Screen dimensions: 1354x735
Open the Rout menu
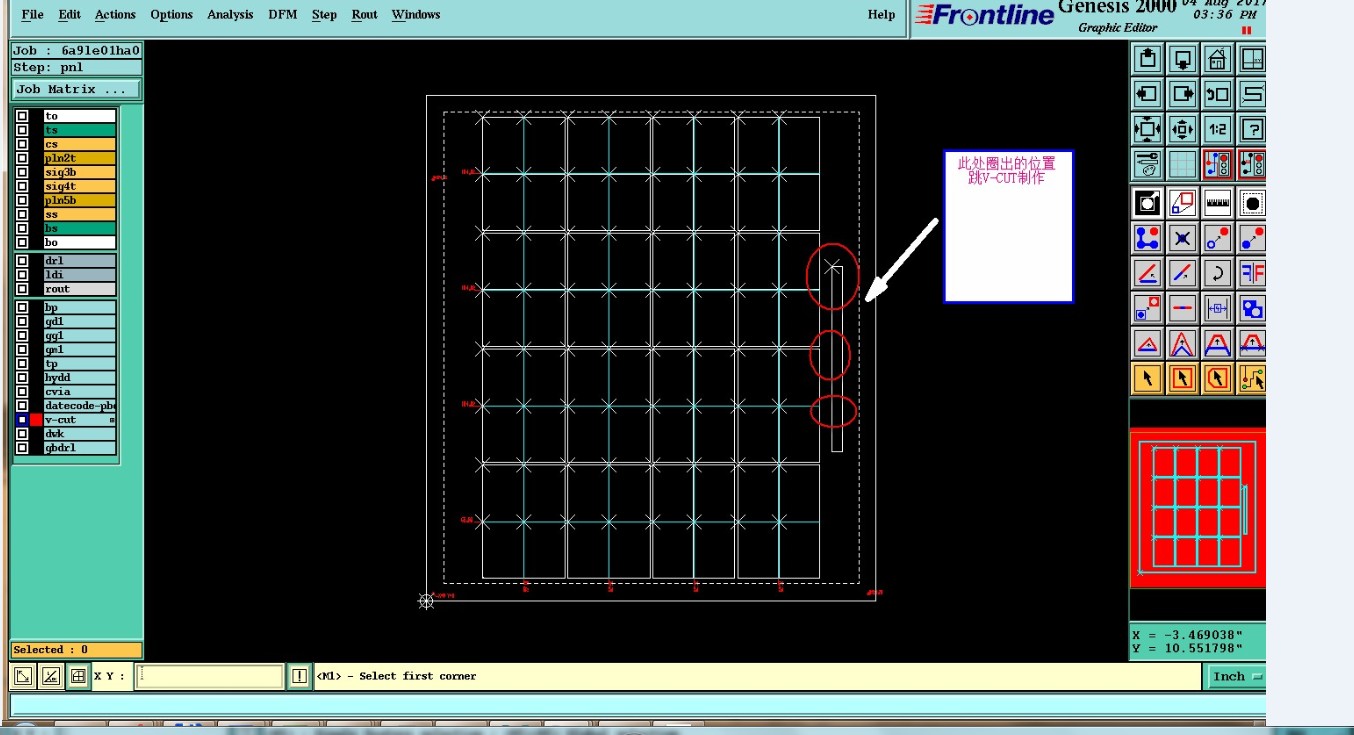click(365, 15)
